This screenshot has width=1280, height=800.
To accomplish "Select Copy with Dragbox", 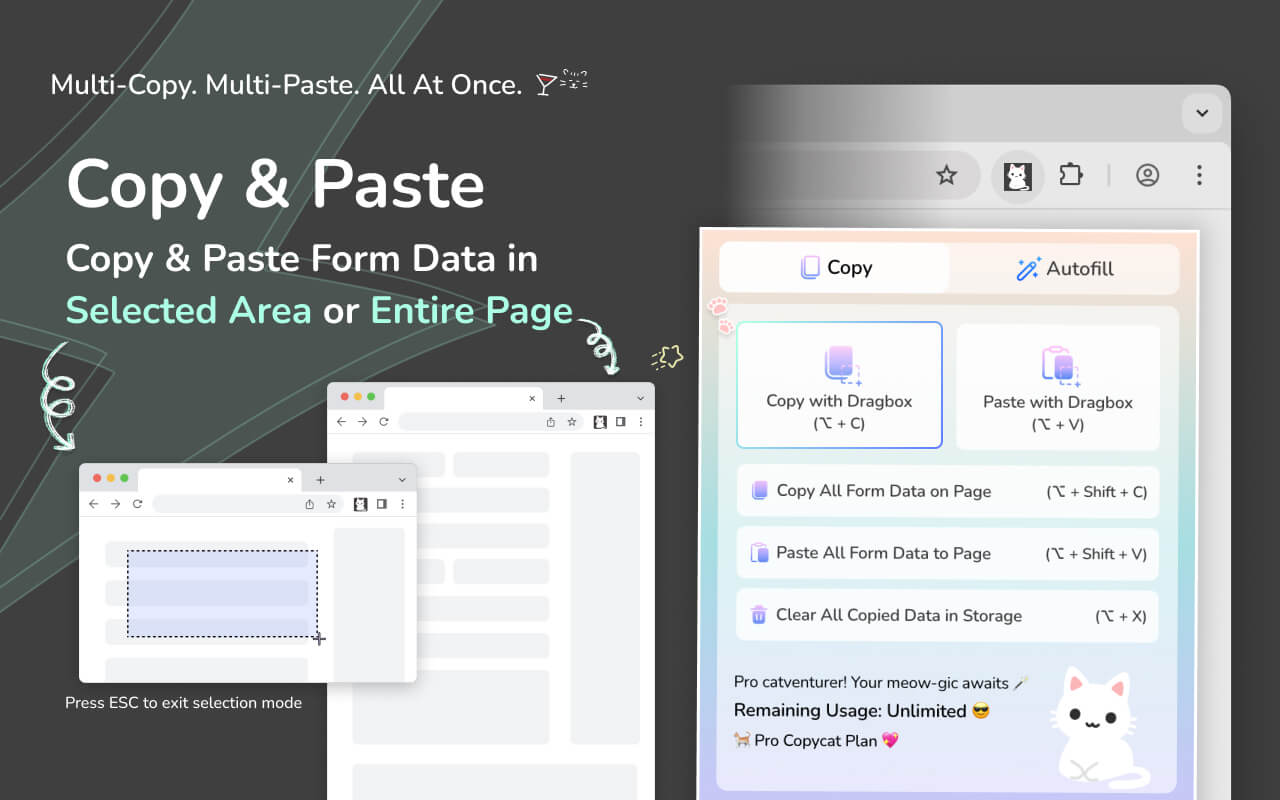I will (839, 384).
